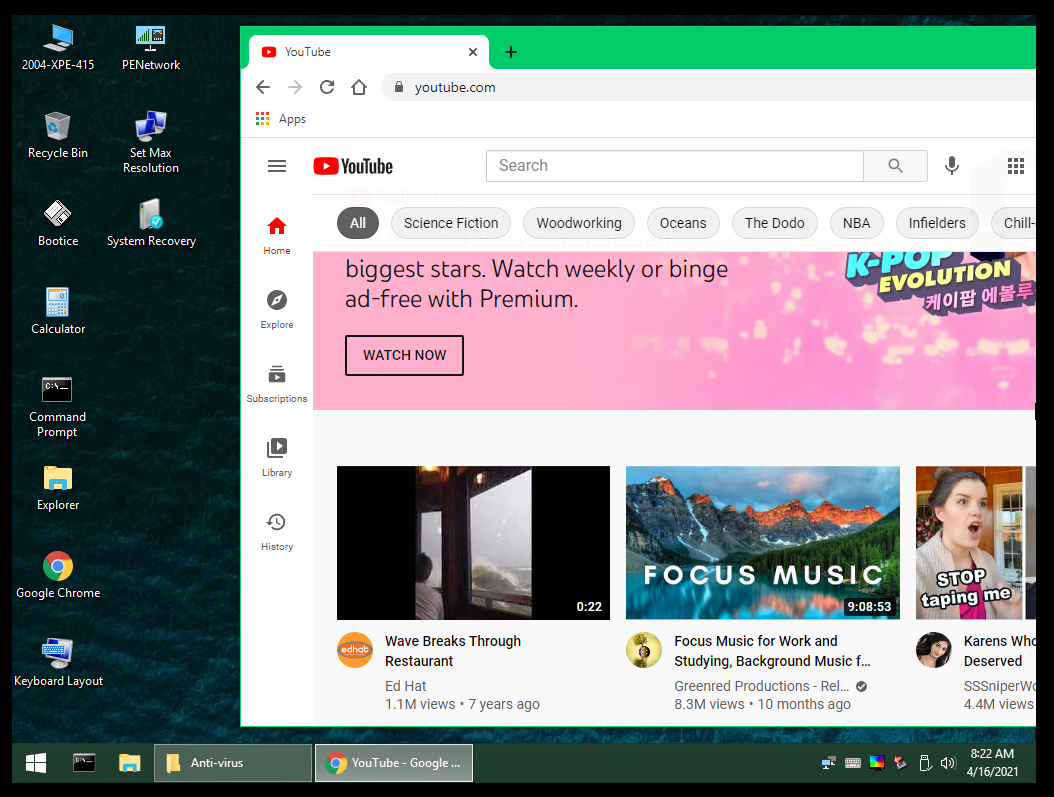Viewport: 1054px width, 797px height.
Task: Open the Apps bookmark shortcut
Action: [x=281, y=119]
